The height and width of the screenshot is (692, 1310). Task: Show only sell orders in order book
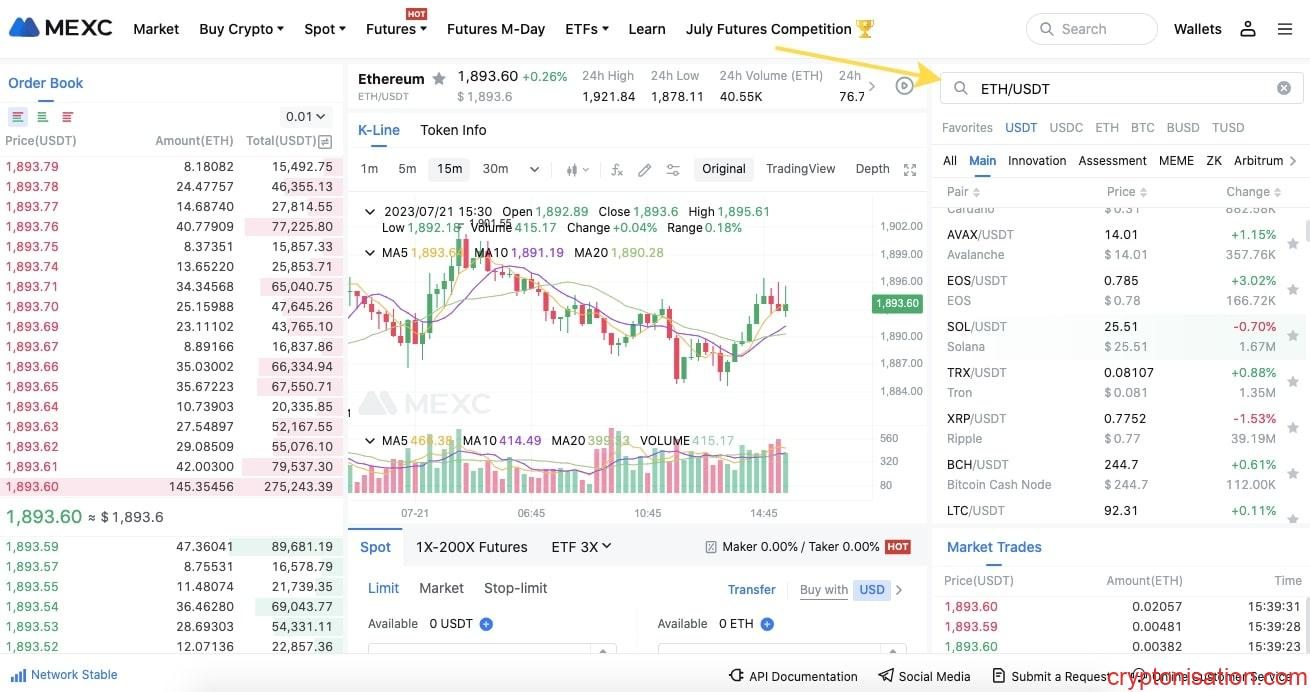(68, 117)
